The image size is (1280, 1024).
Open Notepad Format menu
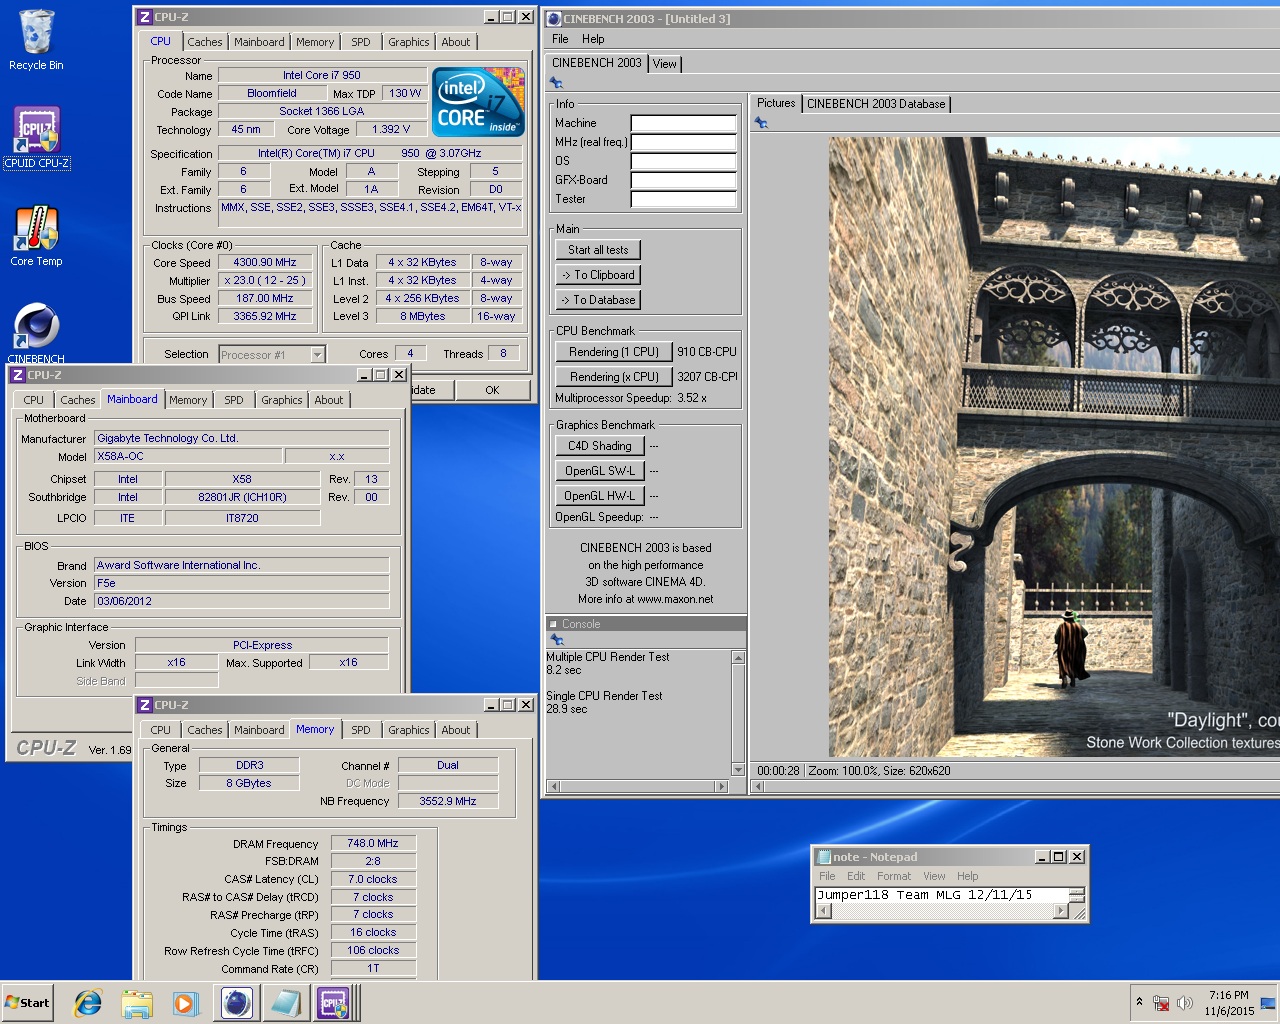pos(894,876)
